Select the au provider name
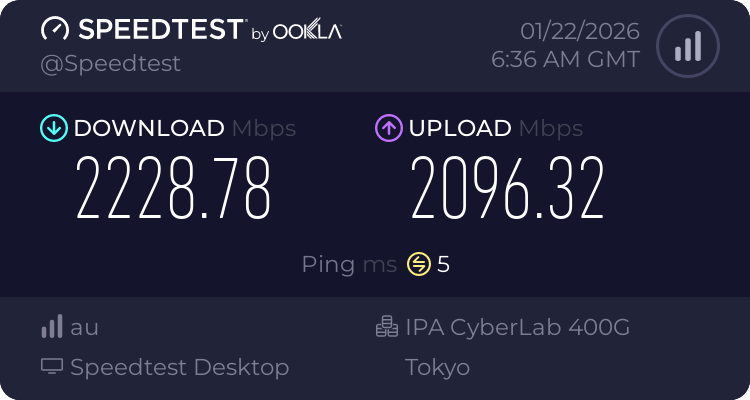The width and height of the screenshot is (750, 400). (84, 327)
